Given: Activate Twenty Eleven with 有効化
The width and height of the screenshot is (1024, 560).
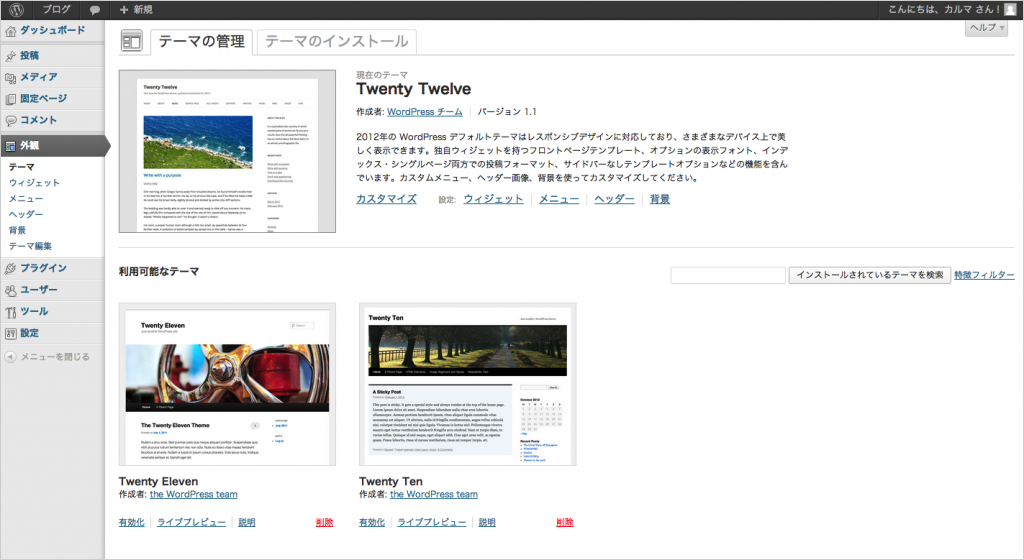Looking at the screenshot, I should (131, 522).
